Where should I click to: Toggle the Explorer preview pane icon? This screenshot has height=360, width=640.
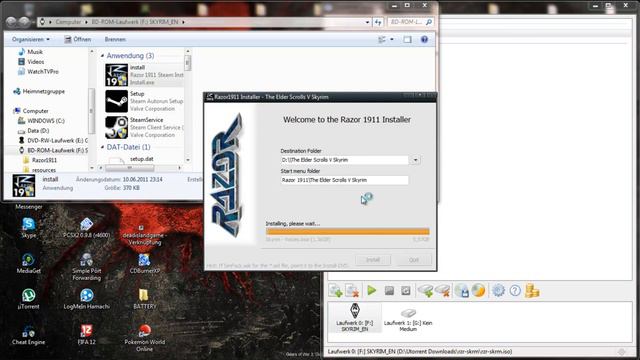tap(407, 40)
